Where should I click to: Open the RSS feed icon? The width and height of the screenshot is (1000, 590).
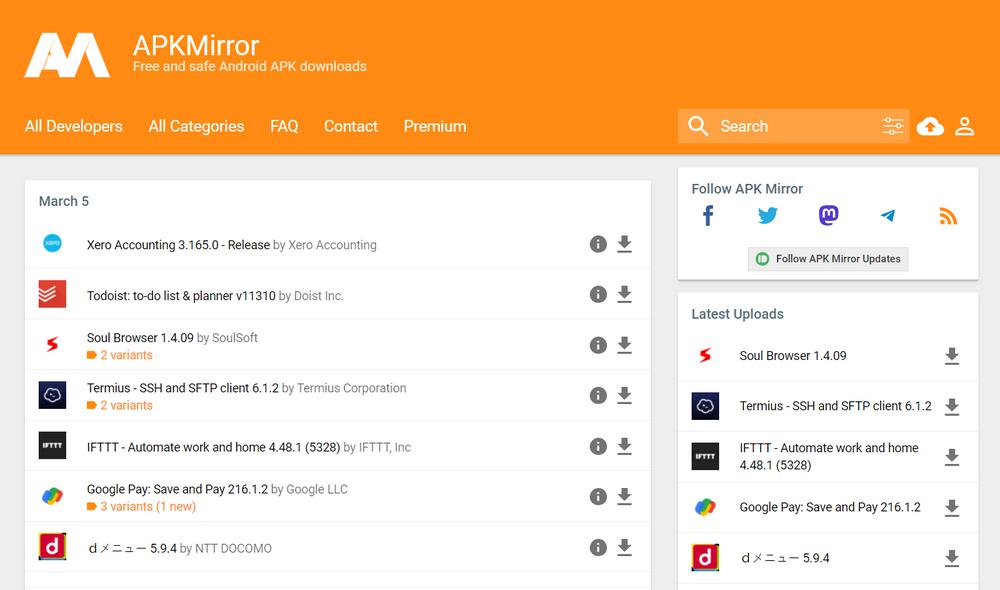pos(948,215)
